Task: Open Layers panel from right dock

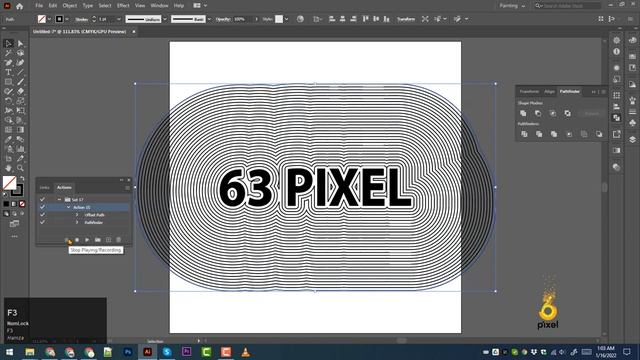Action: 632,140
